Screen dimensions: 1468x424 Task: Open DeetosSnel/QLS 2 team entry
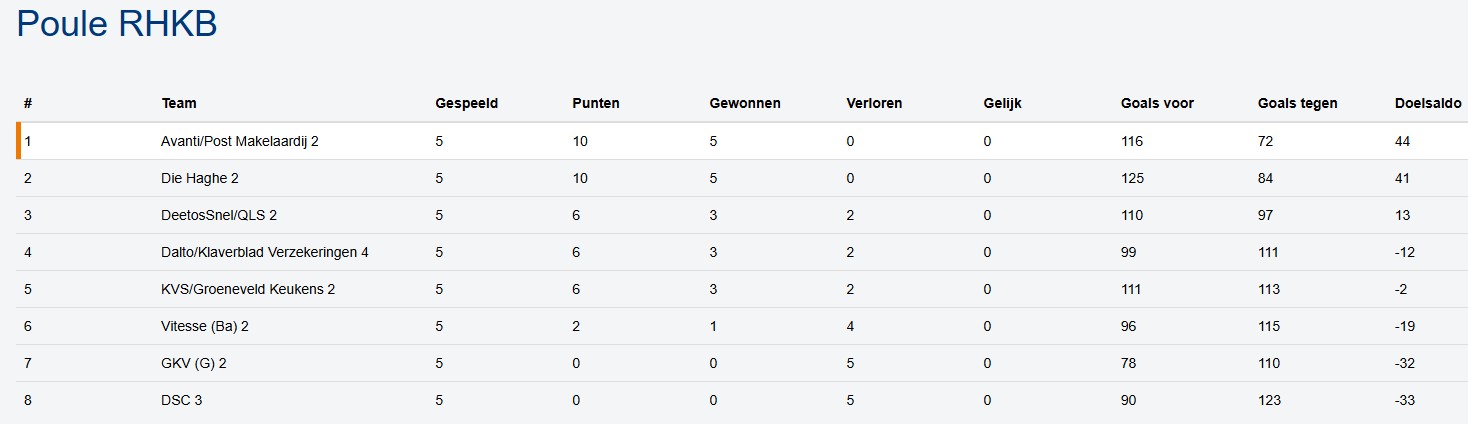[x=219, y=215]
